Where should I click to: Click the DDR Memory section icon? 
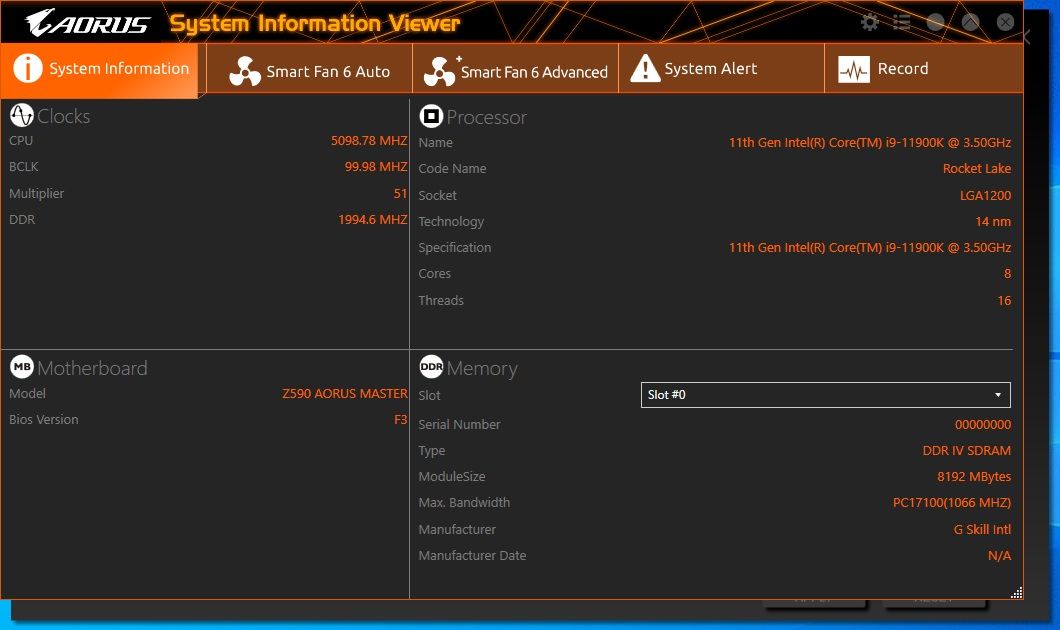pyautogui.click(x=431, y=367)
